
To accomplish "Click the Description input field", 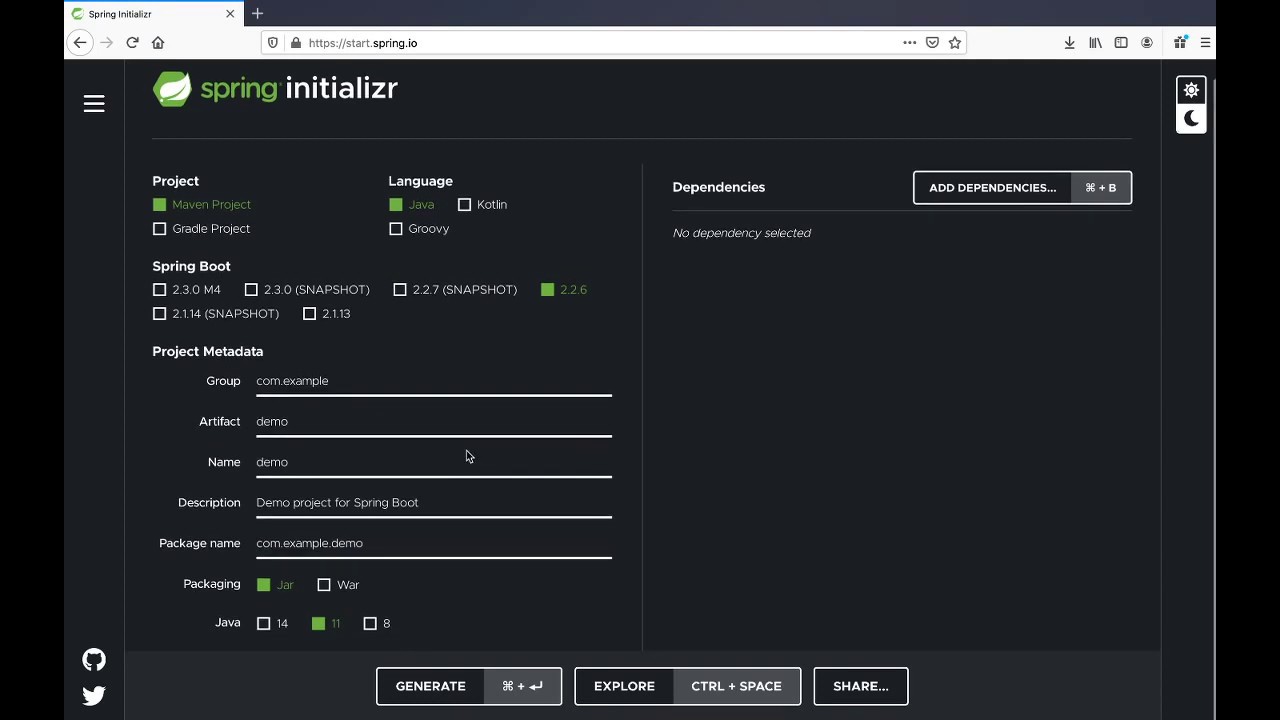I will click(434, 503).
